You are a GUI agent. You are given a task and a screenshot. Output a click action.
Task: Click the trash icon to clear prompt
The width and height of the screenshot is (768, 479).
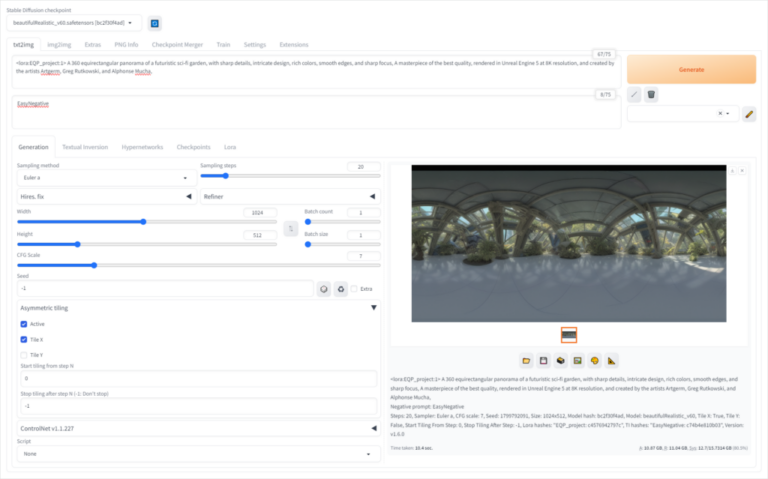point(651,94)
